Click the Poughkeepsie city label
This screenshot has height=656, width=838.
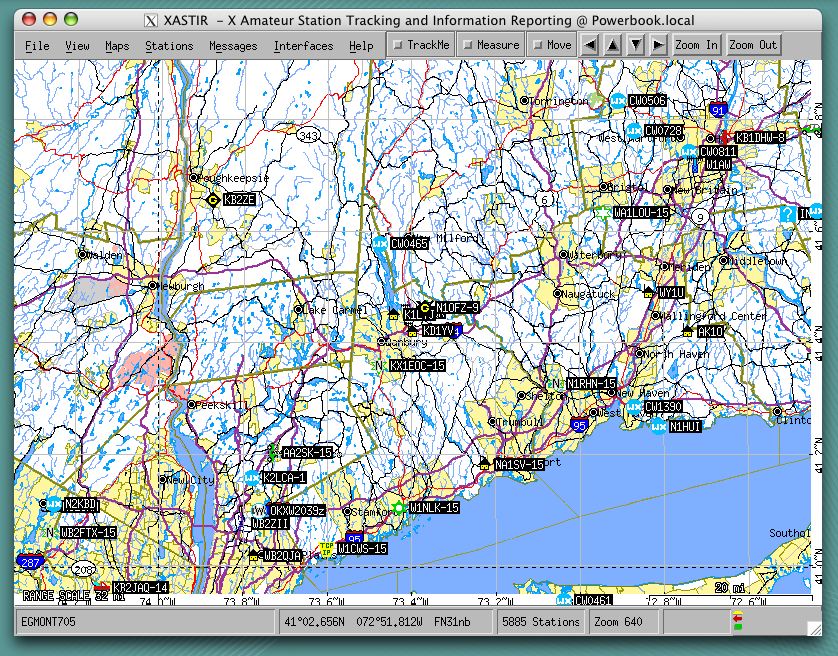coord(233,177)
